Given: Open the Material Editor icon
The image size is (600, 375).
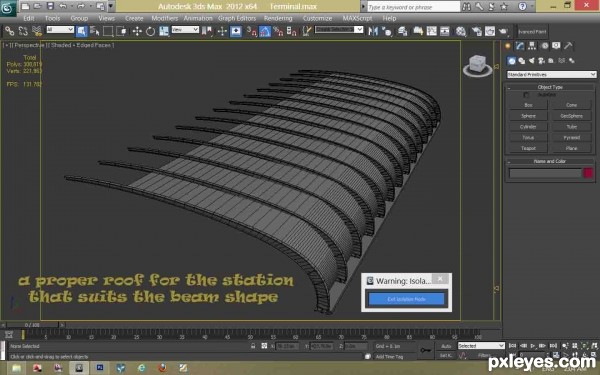Looking at the screenshot, I should coord(461,31).
